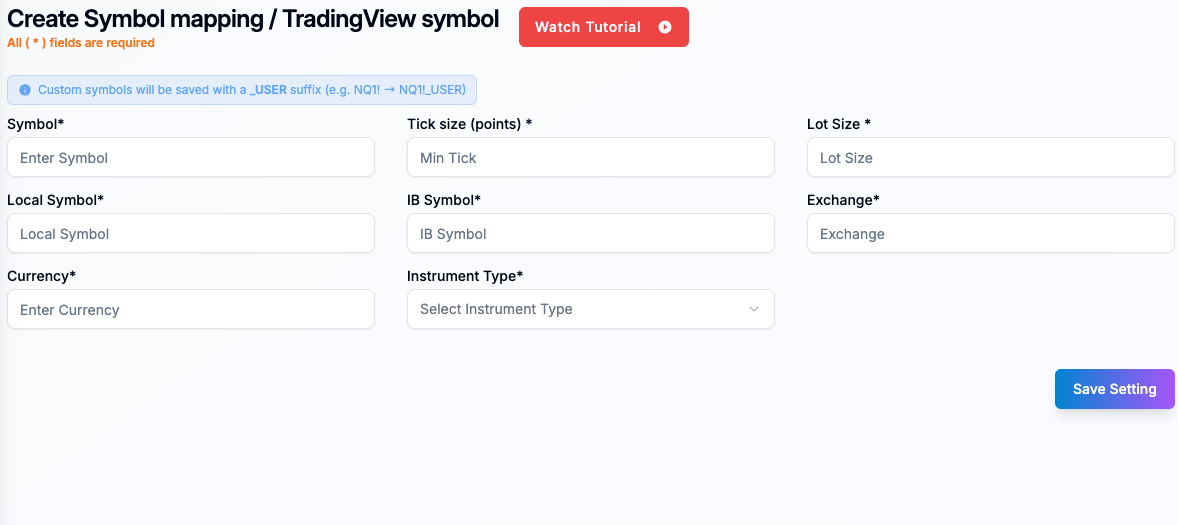Click the Save Setting button

pyautogui.click(x=1114, y=389)
